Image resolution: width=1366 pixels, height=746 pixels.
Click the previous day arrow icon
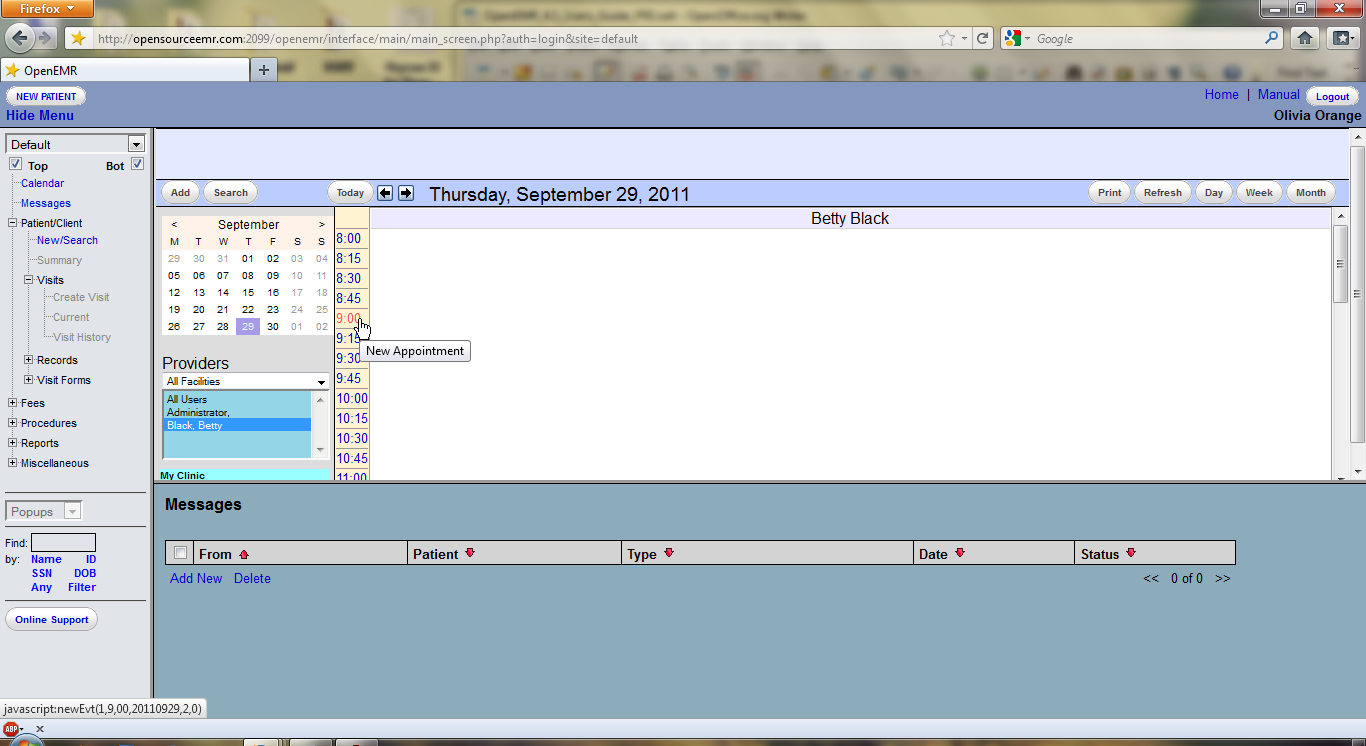[385, 193]
